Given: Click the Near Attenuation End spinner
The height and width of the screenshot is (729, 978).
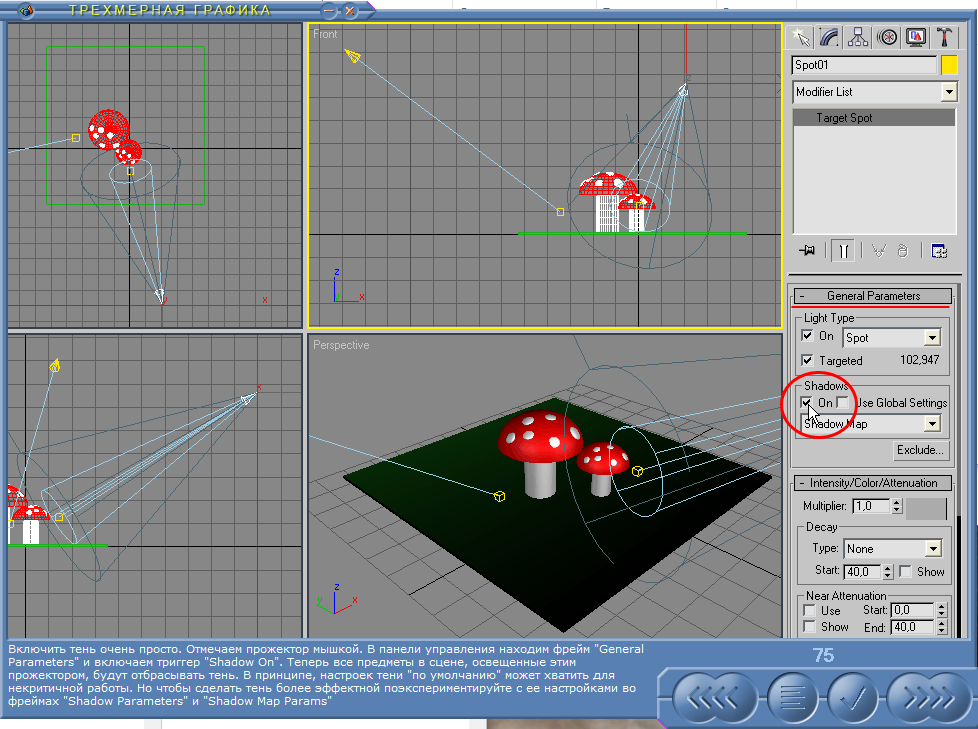Looking at the screenshot, I should (x=942, y=627).
